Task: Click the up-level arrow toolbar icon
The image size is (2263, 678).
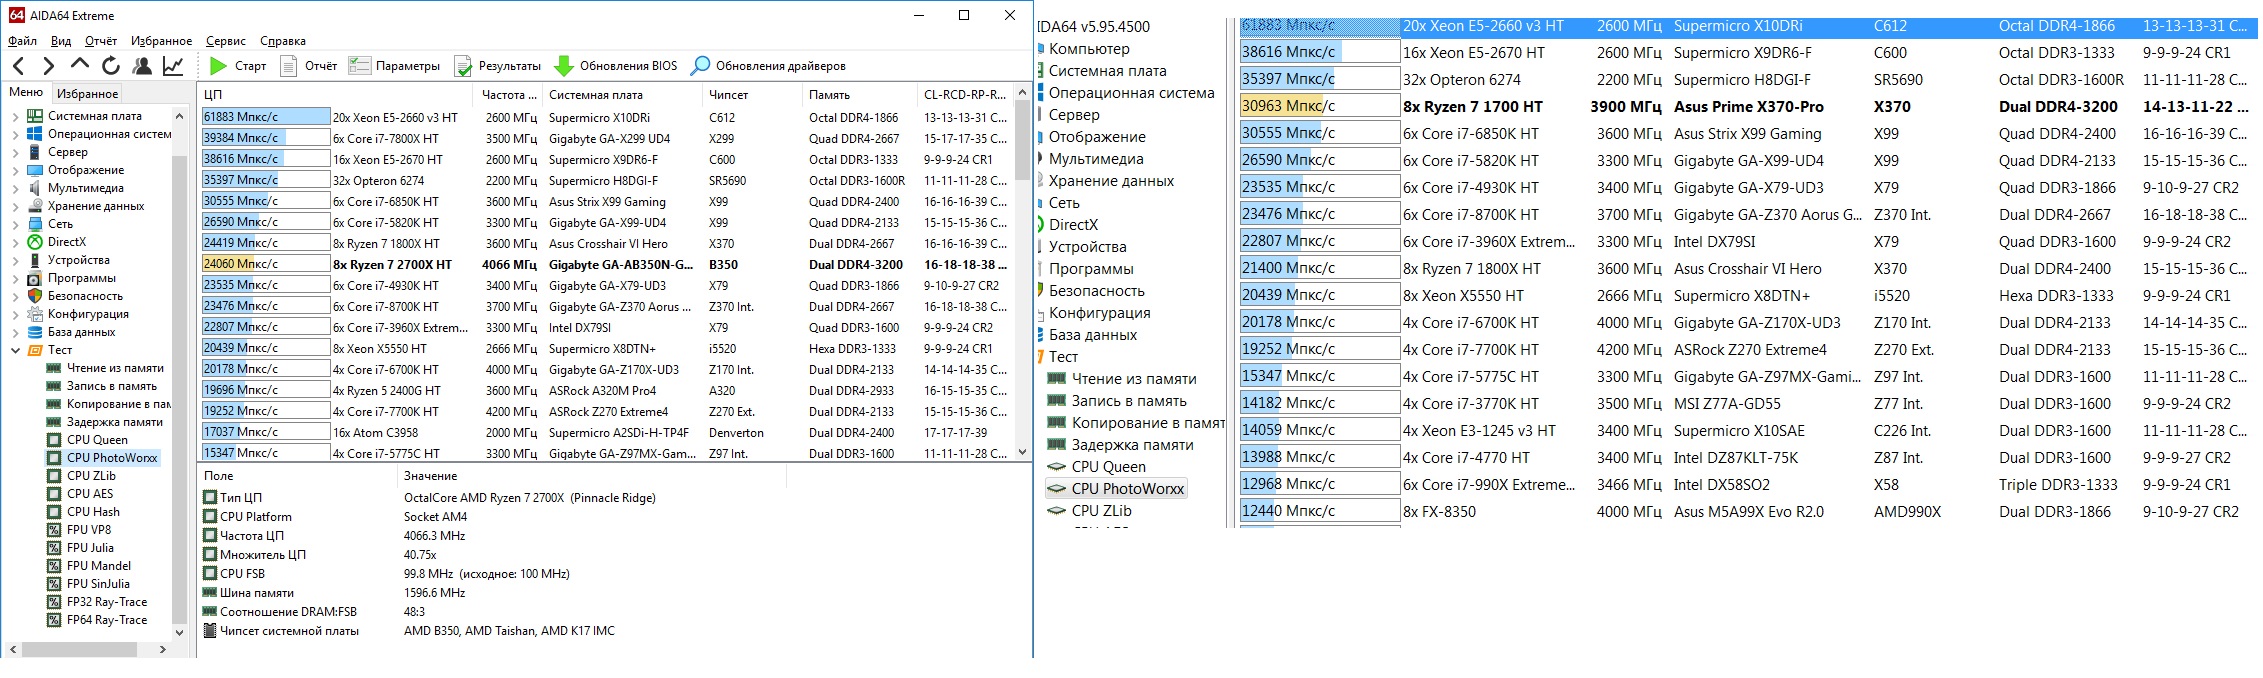Action: pos(80,65)
